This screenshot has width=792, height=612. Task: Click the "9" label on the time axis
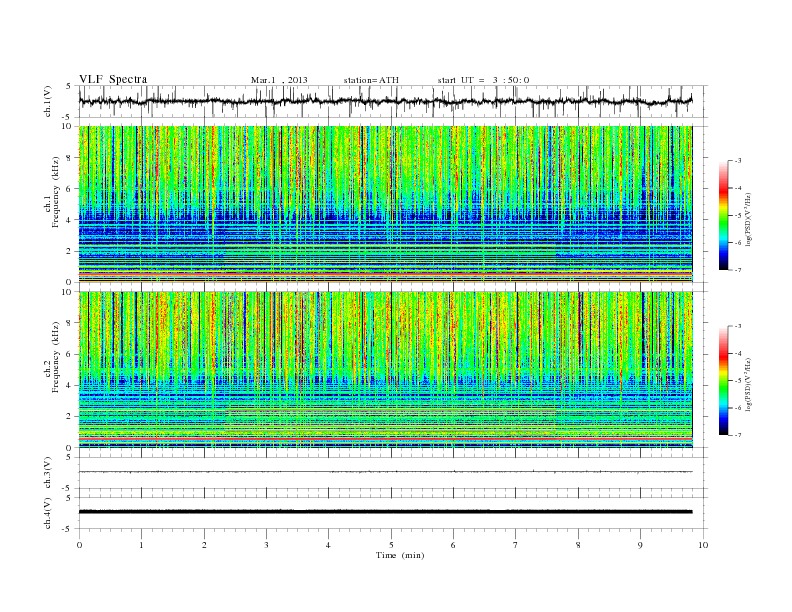640,545
